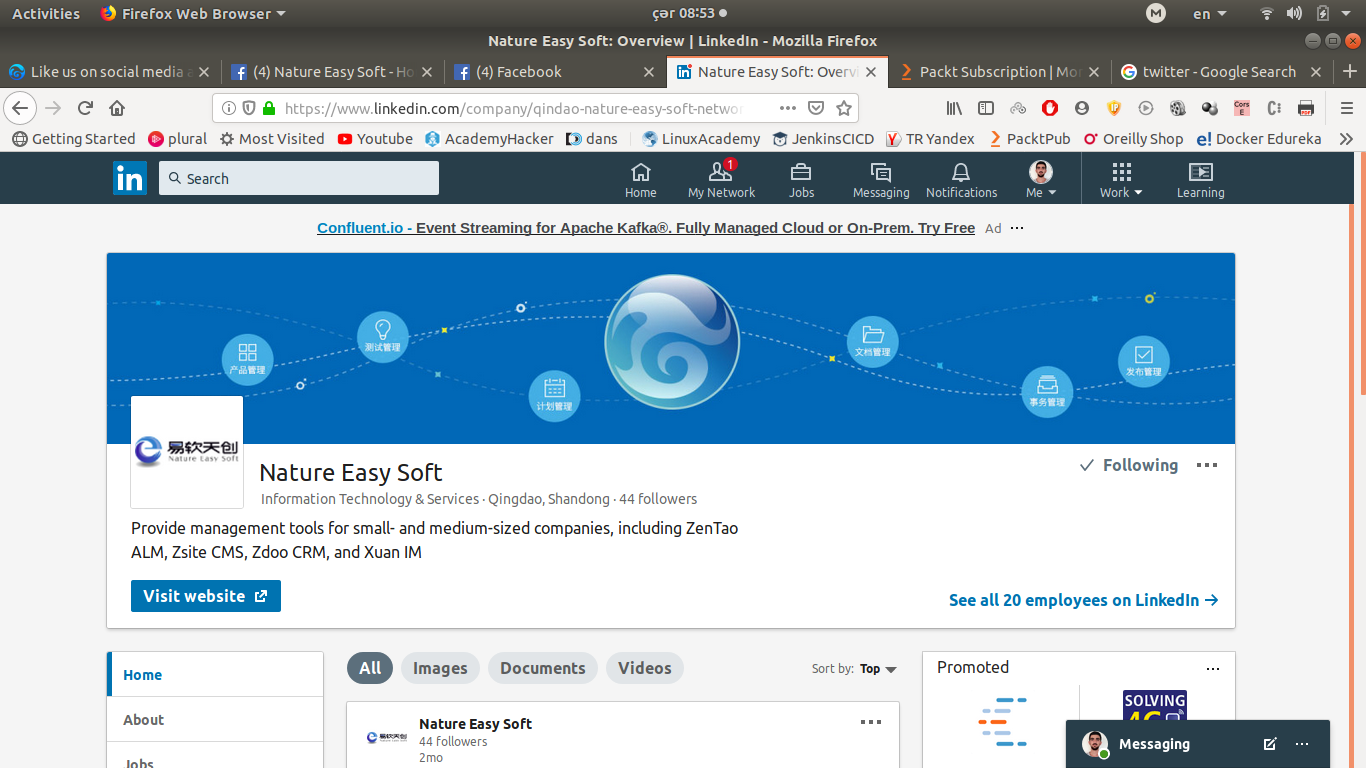This screenshot has height=768, width=1366.
Task: Switch to 'twitter - Google Search' tab
Action: click(1222, 72)
